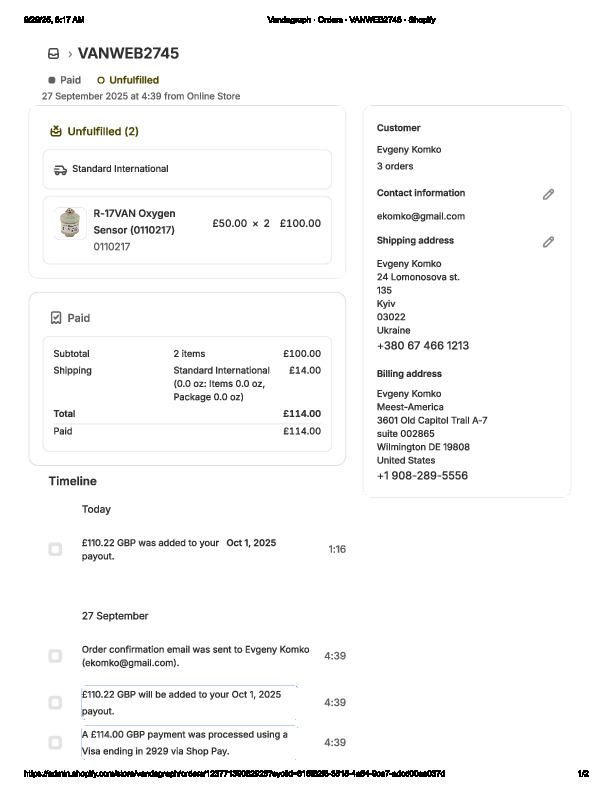Image resolution: width=612 pixels, height=792 pixels.
Task: Open the R-17VAN Oxygen Sensor product link
Action: point(134,221)
